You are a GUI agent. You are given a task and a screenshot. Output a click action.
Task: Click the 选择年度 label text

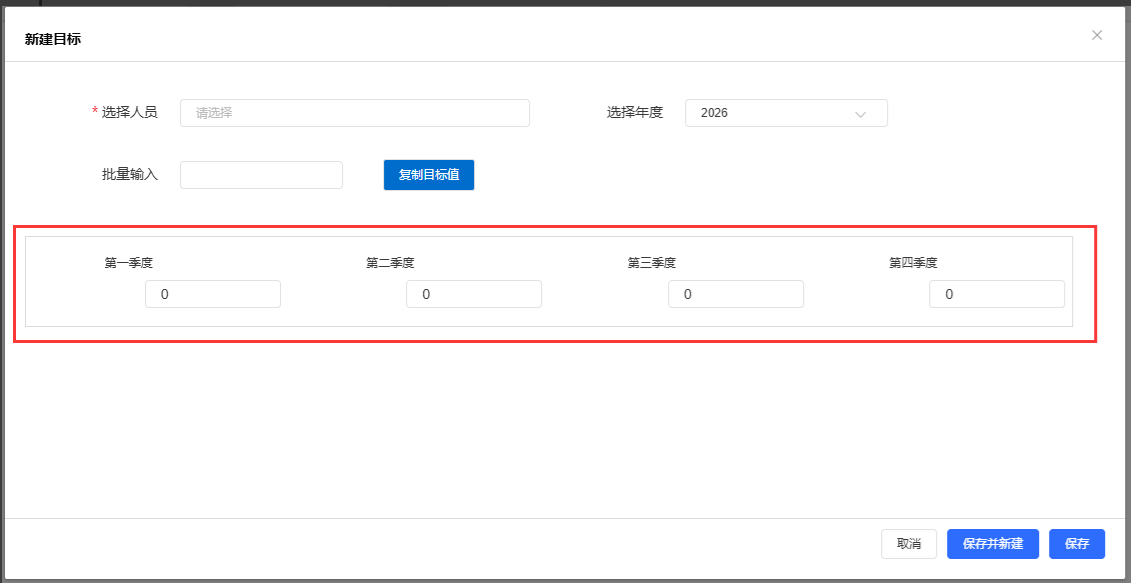634,113
